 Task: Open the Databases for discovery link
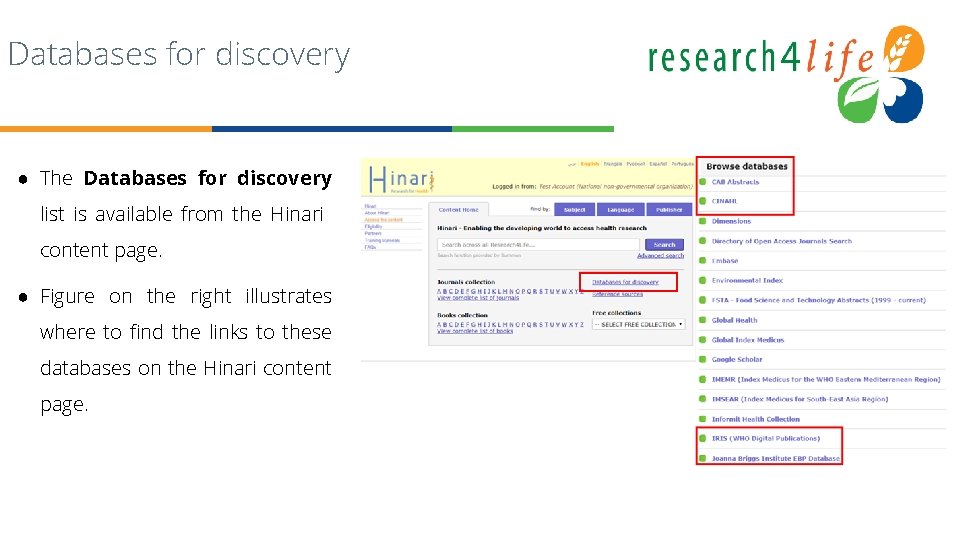625,282
